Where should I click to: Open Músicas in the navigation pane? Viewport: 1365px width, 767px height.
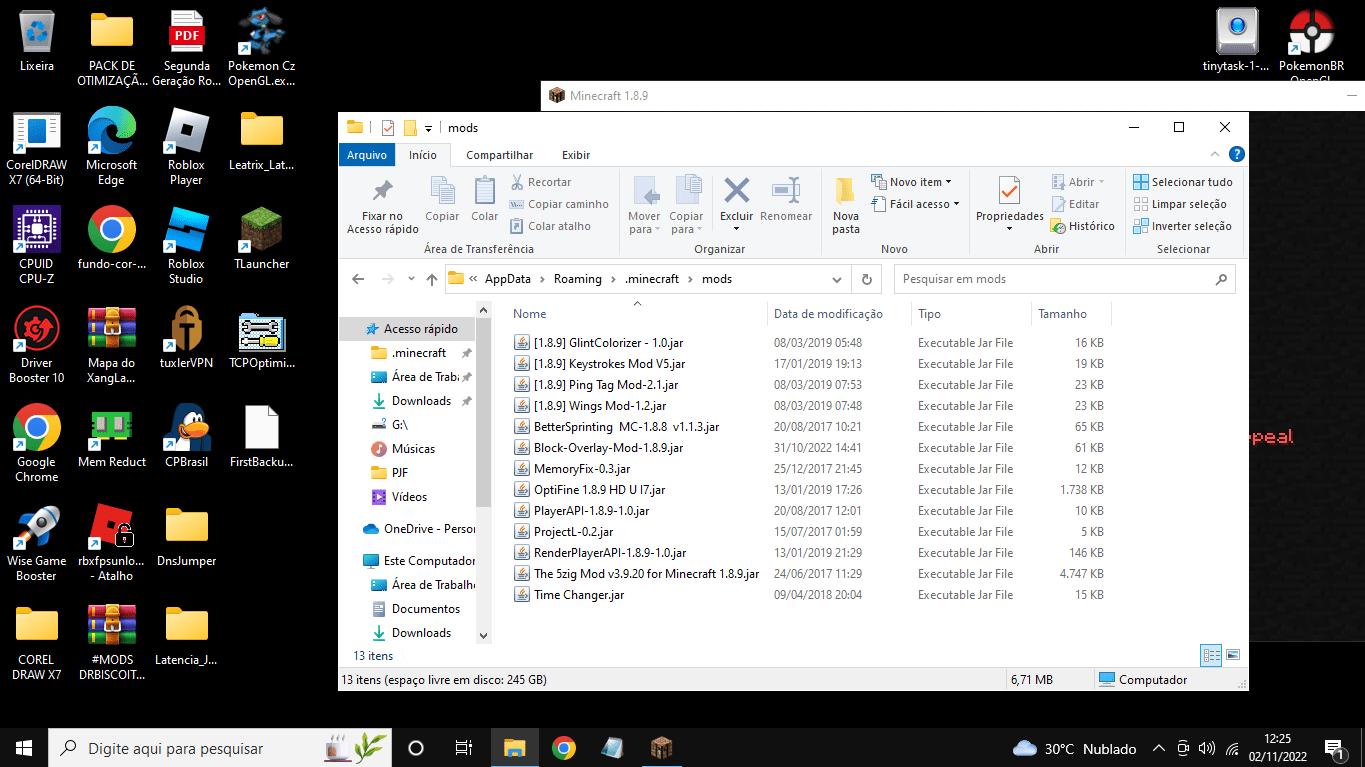click(x=413, y=449)
